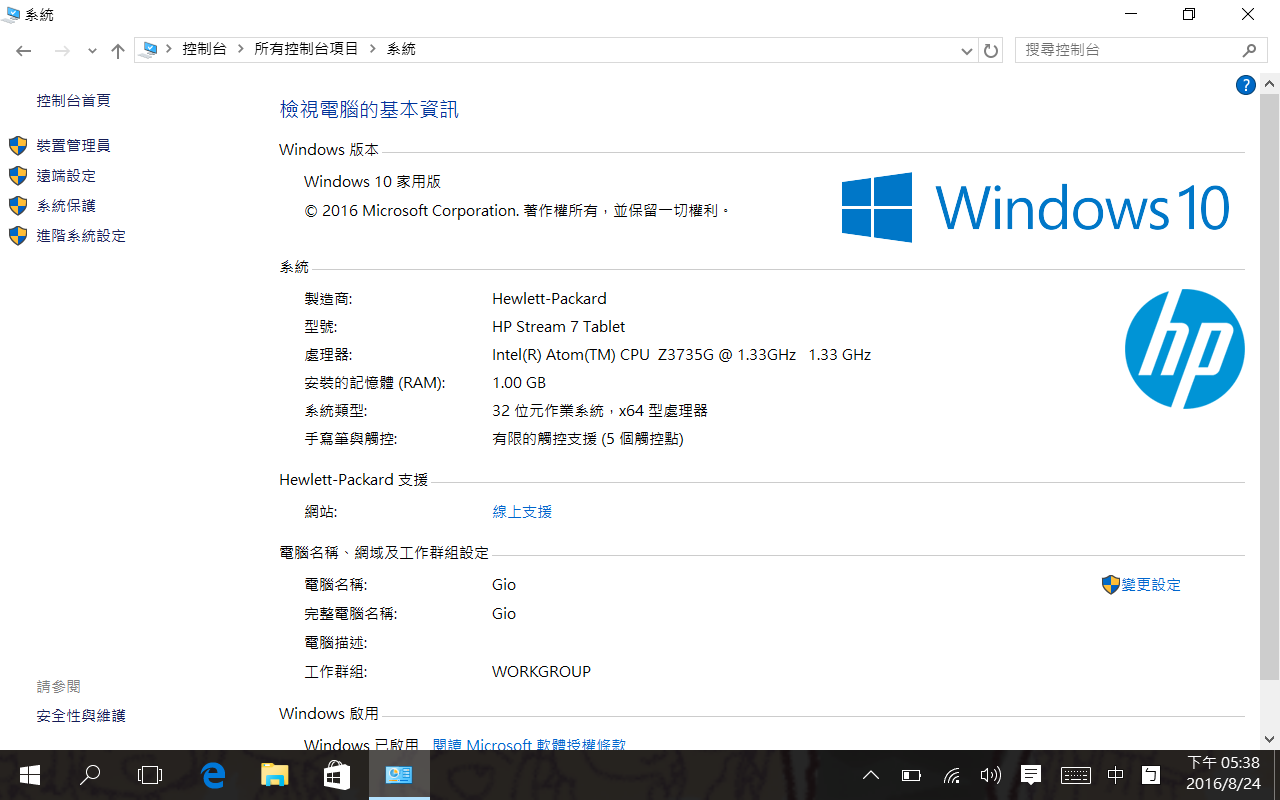Click the System control panel taskbar button
The width and height of the screenshot is (1280, 800).
399,775
